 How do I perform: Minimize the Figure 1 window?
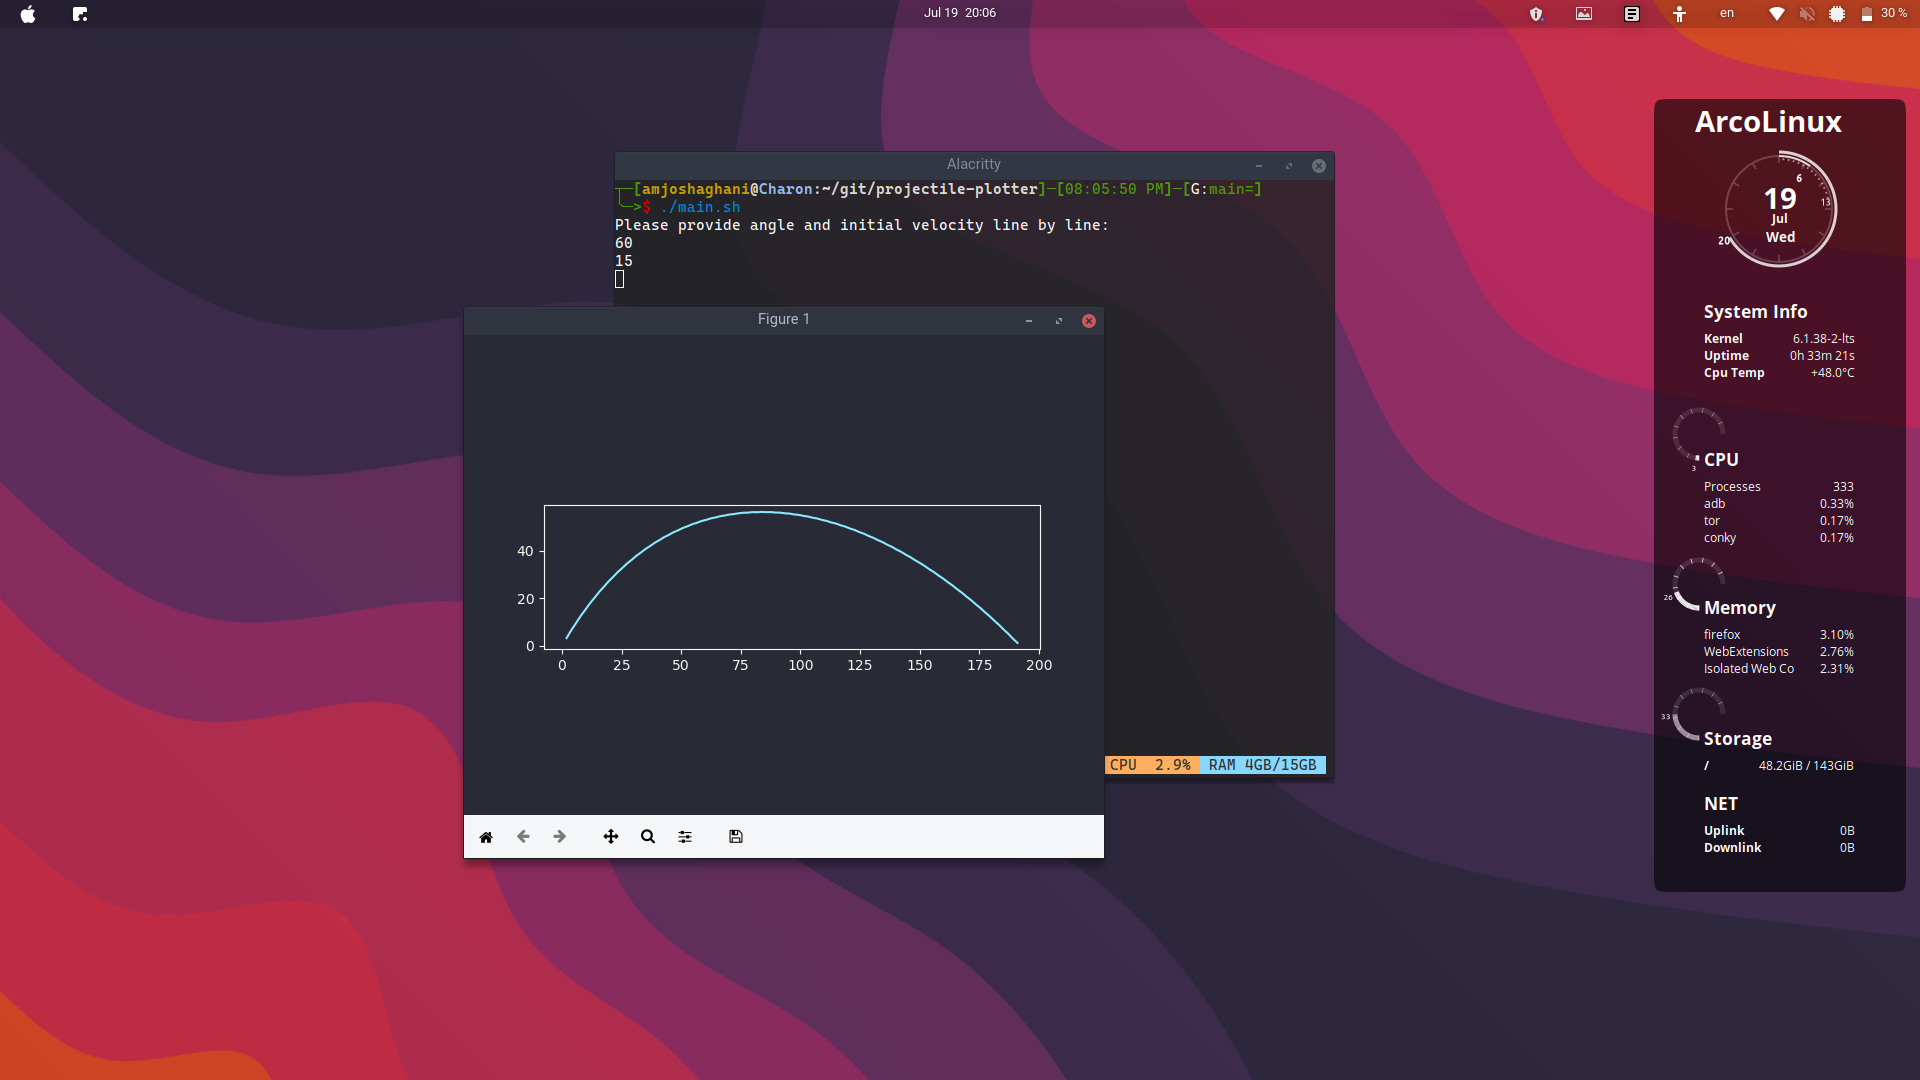tap(1029, 321)
